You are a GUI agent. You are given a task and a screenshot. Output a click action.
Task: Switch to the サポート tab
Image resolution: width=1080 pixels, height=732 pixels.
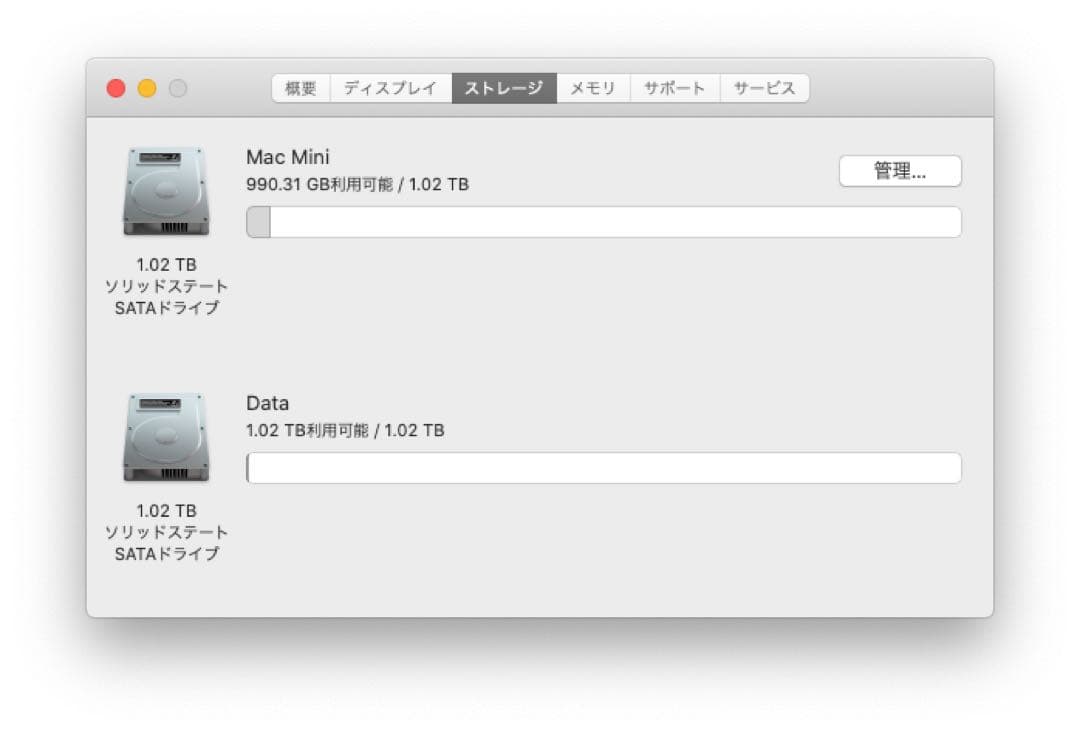coord(674,87)
